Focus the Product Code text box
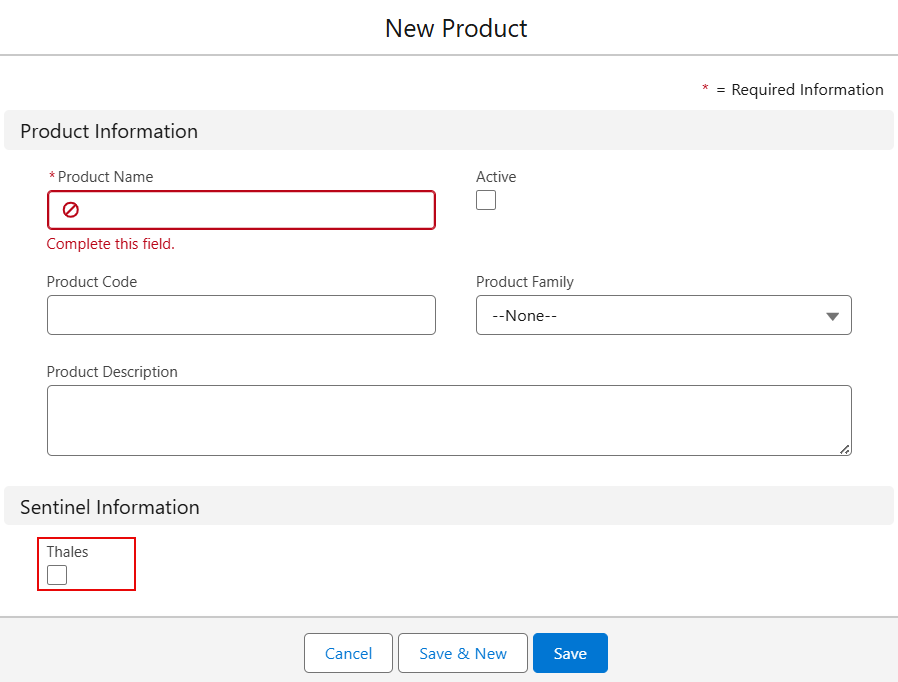This screenshot has height=682, width=898. (241, 315)
